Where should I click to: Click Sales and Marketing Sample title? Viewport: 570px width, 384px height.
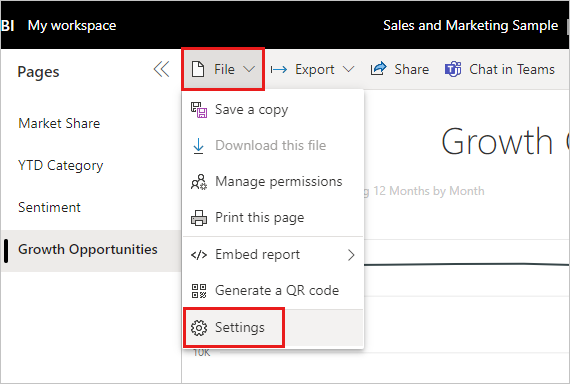pyautogui.click(x=470, y=25)
